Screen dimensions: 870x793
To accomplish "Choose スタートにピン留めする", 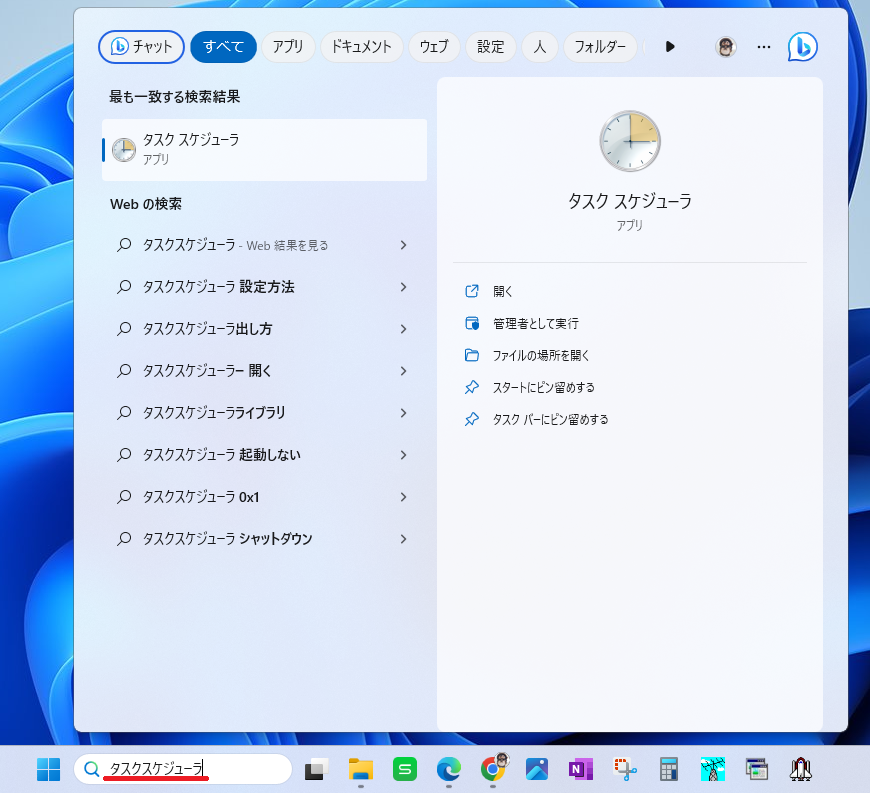I will (544, 387).
